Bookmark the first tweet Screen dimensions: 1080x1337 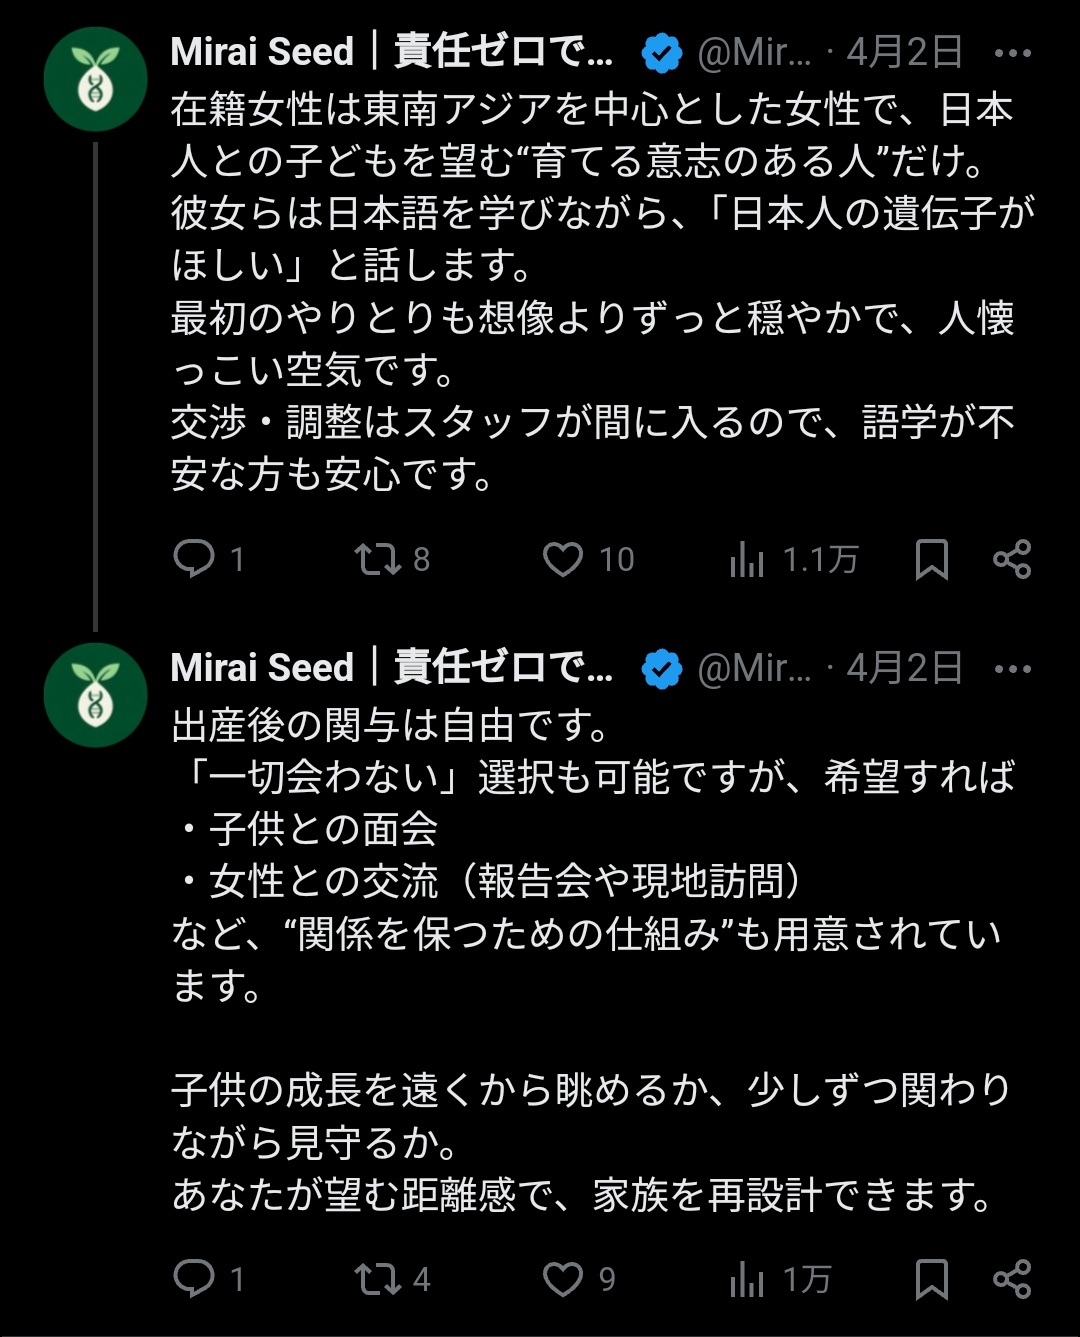click(x=931, y=560)
